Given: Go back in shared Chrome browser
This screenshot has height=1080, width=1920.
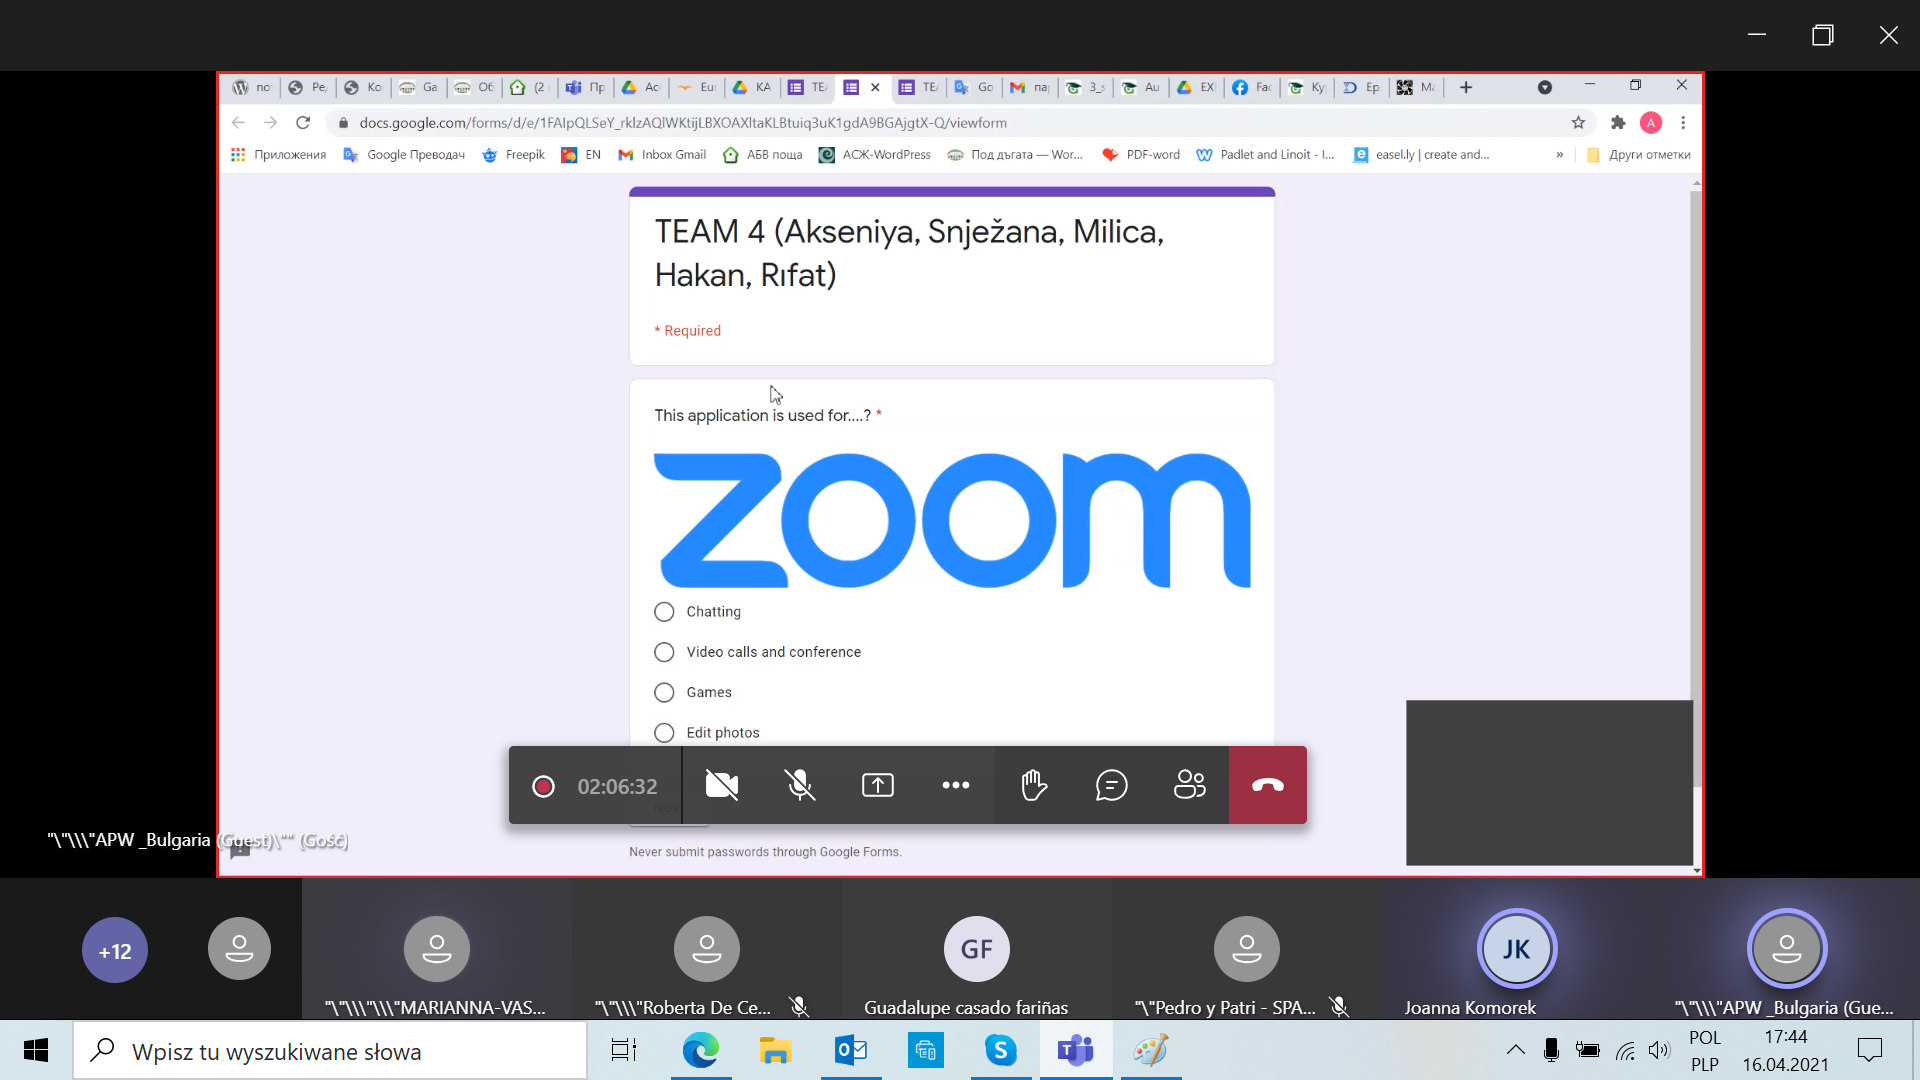Looking at the screenshot, I should [238, 122].
